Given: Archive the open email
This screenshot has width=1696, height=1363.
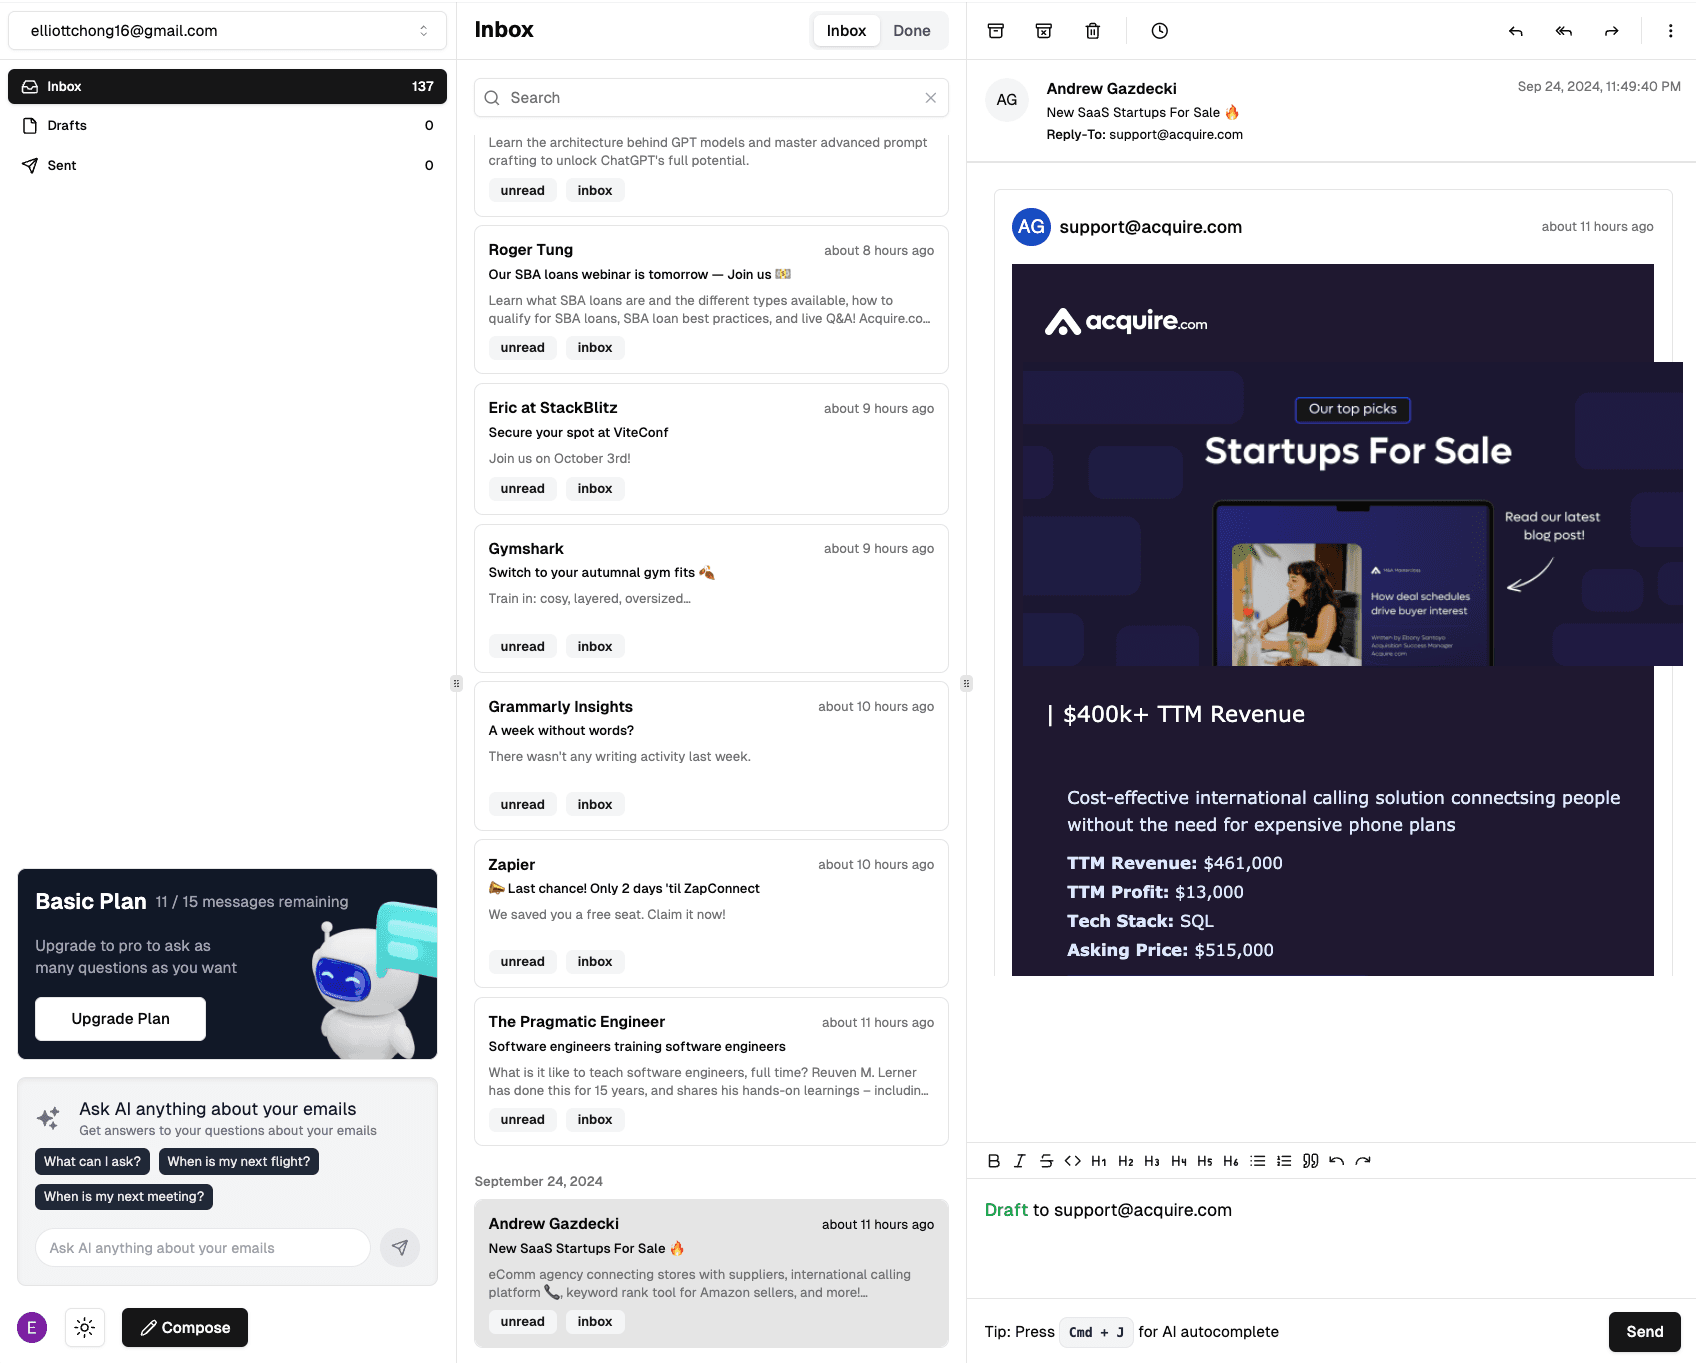Looking at the screenshot, I should [995, 31].
